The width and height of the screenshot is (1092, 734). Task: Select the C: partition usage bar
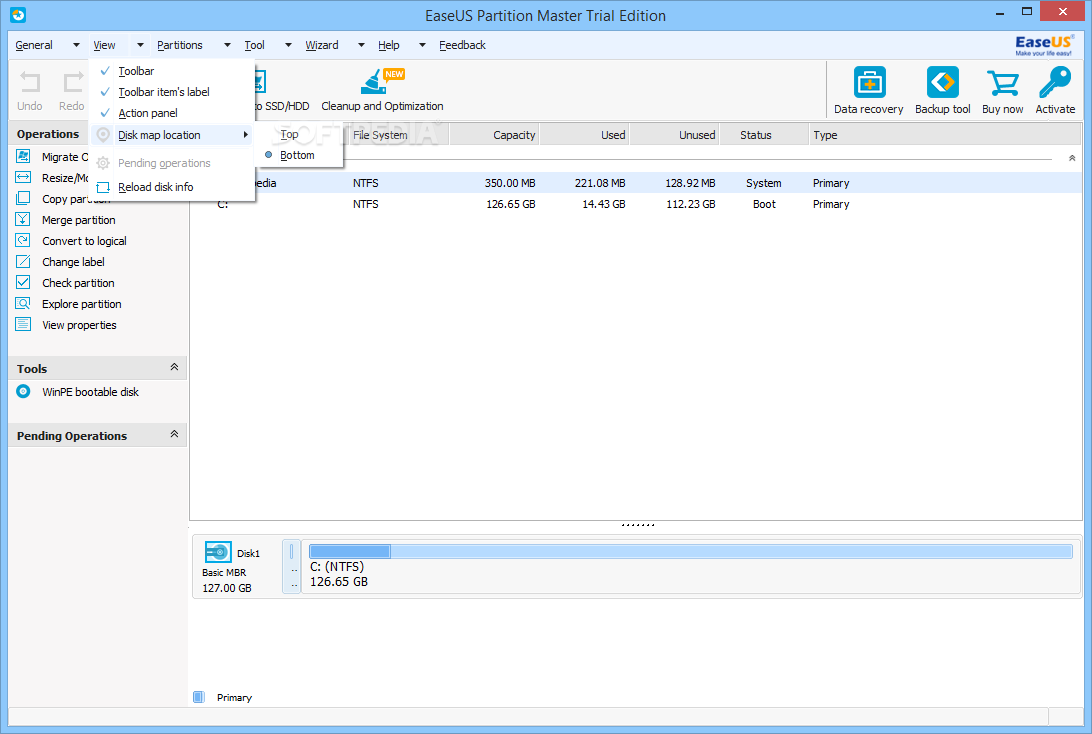691,552
